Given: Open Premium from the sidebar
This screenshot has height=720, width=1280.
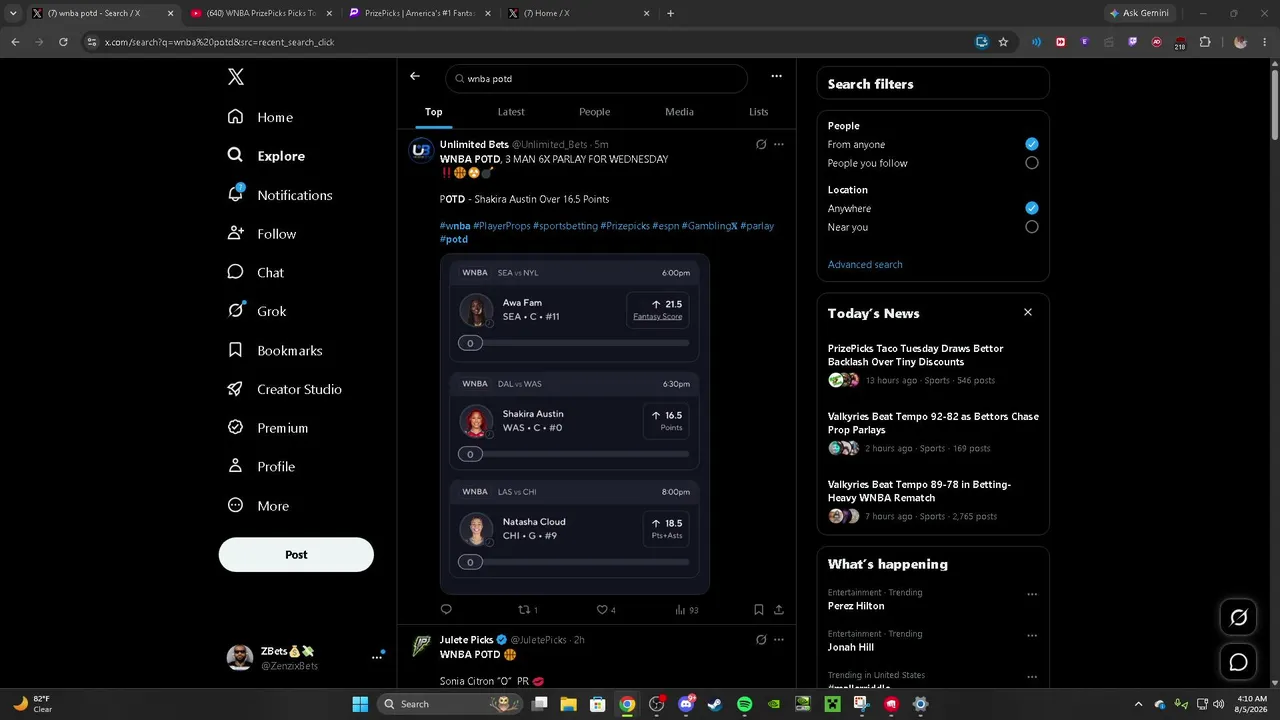Looking at the screenshot, I should [268, 428].
